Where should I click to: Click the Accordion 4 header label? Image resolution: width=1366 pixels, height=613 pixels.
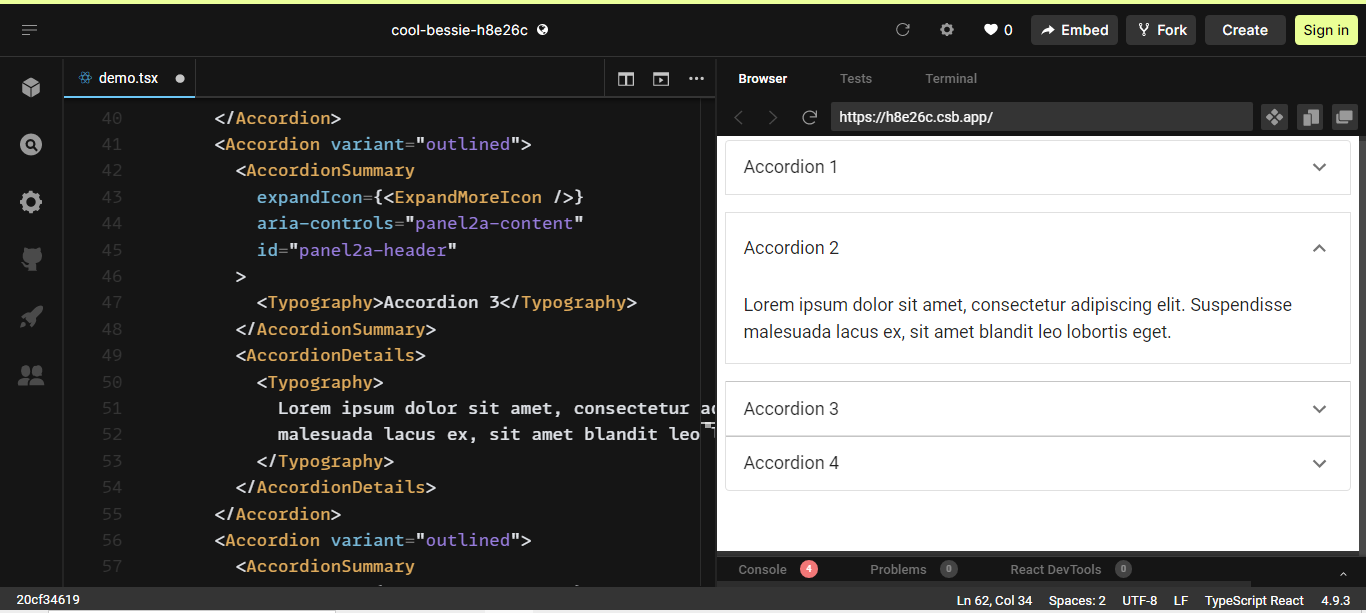click(791, 463)
